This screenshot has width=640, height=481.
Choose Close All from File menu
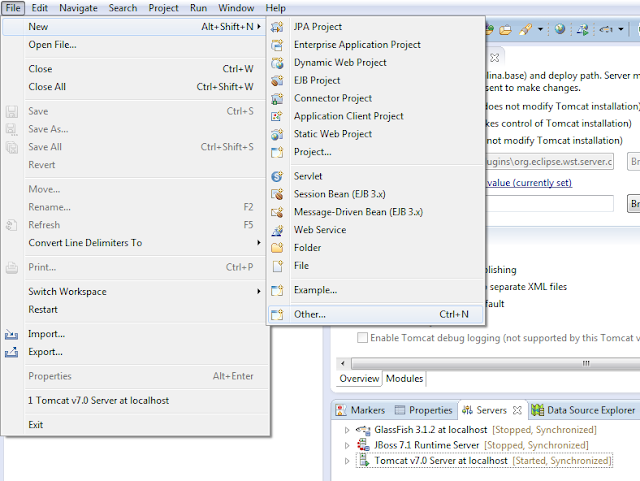tap(134, 87)
